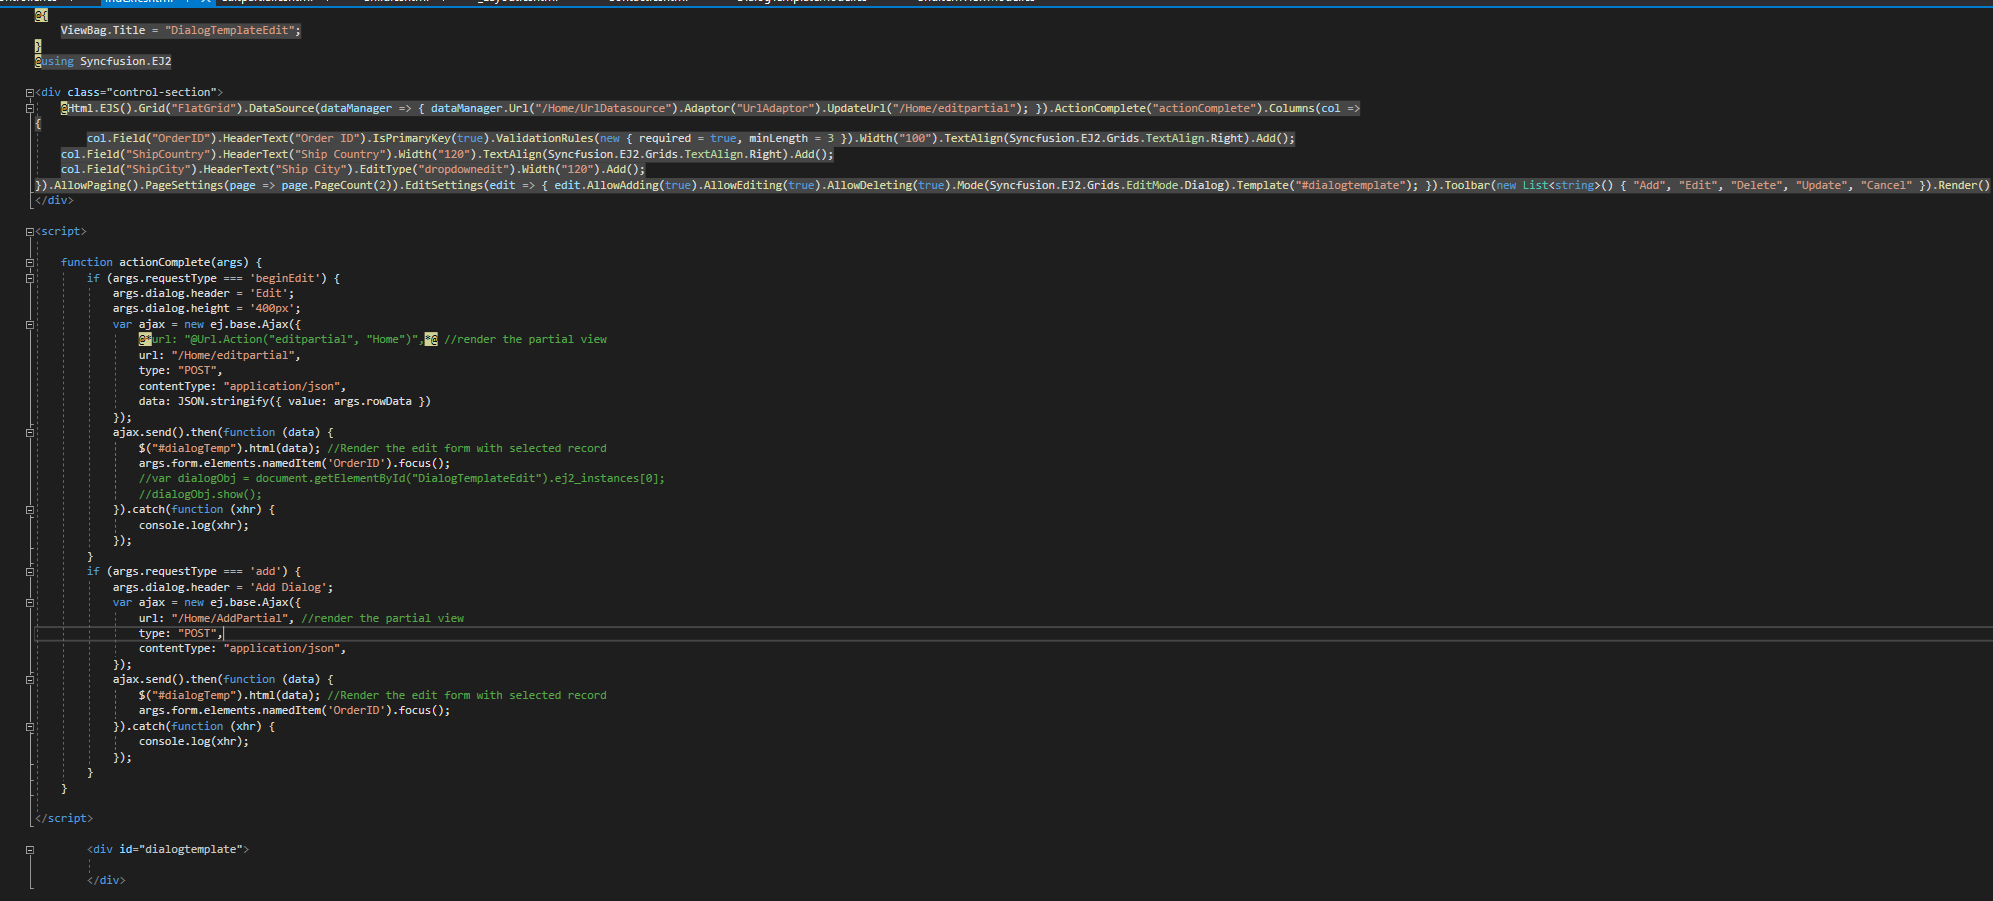The width and height of the screenshot is (1993, 901).
Task: Collapse the last .catch(function (xhr)) block
Action: click(30, 726)
